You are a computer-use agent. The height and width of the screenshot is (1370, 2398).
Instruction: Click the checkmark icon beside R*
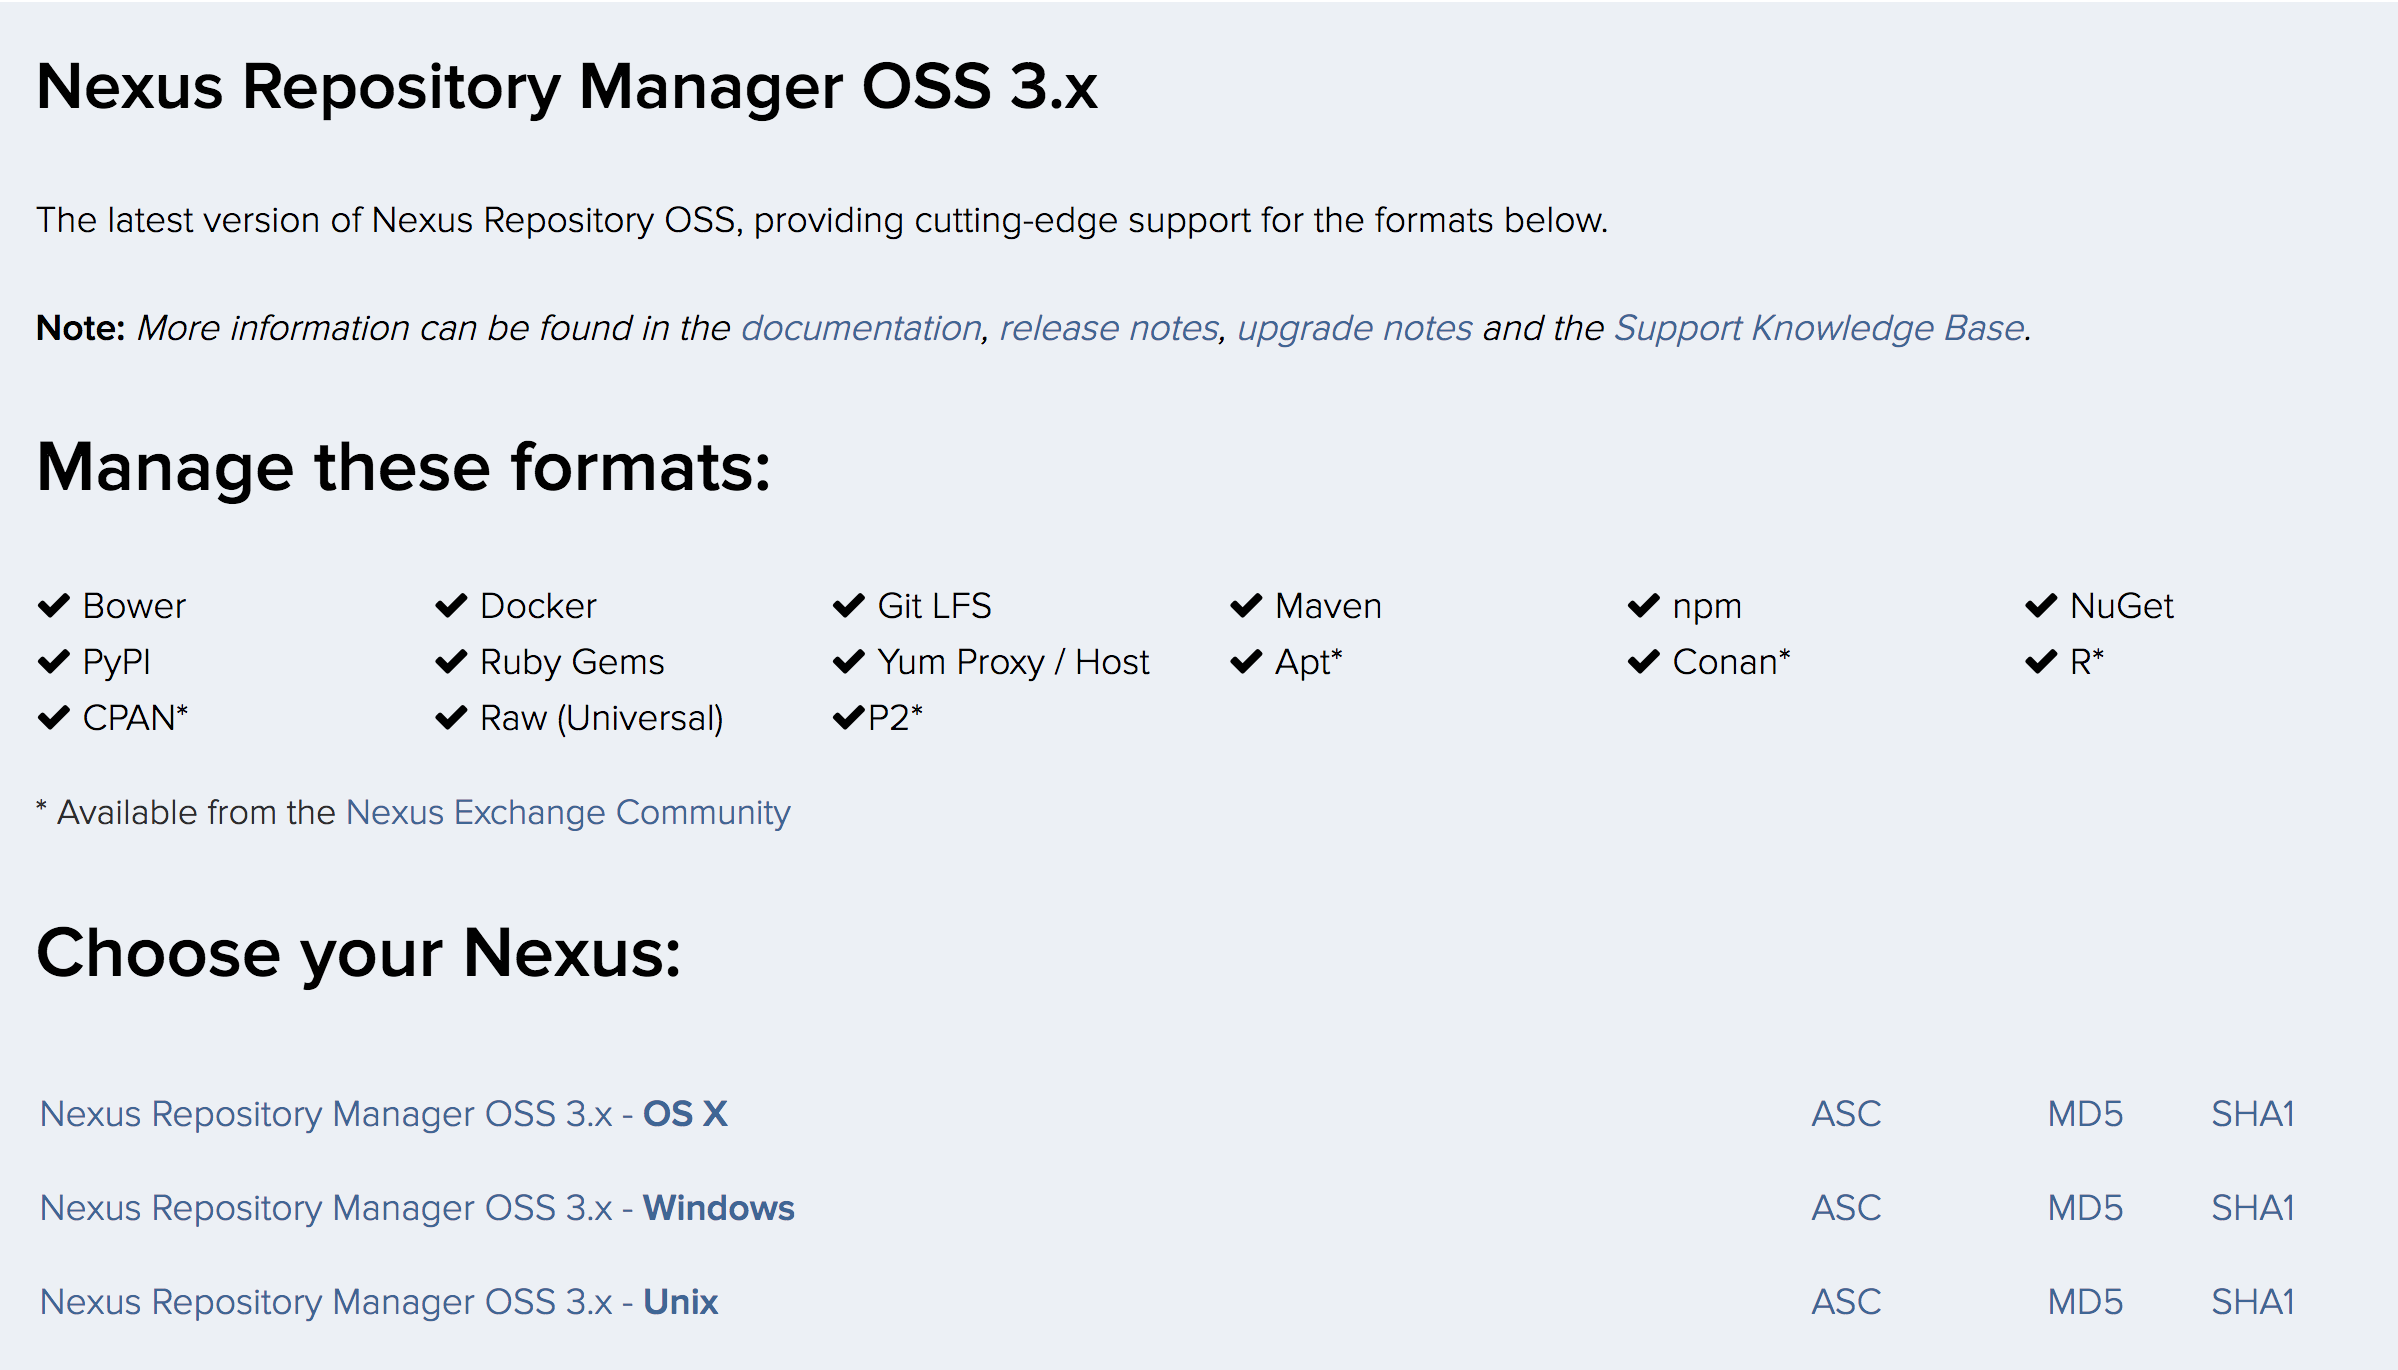[2041, 662]
